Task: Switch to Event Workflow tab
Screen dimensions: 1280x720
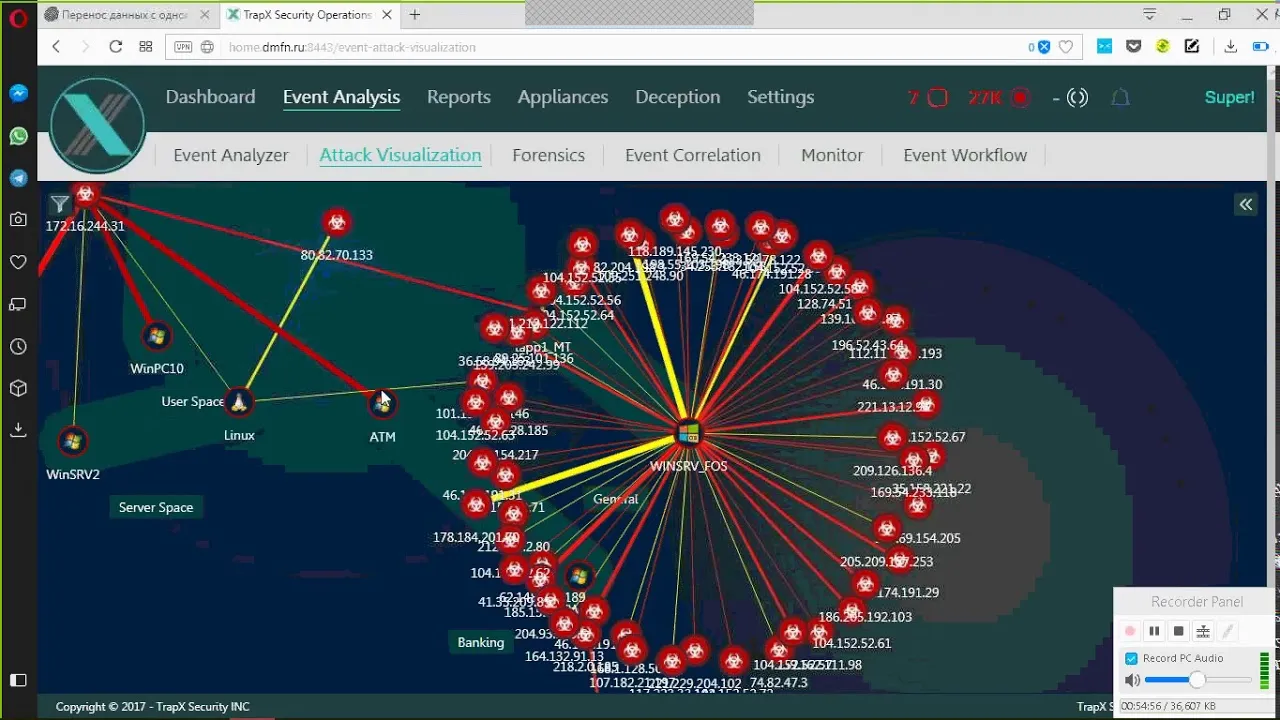Action: click(x=965, y=155)
